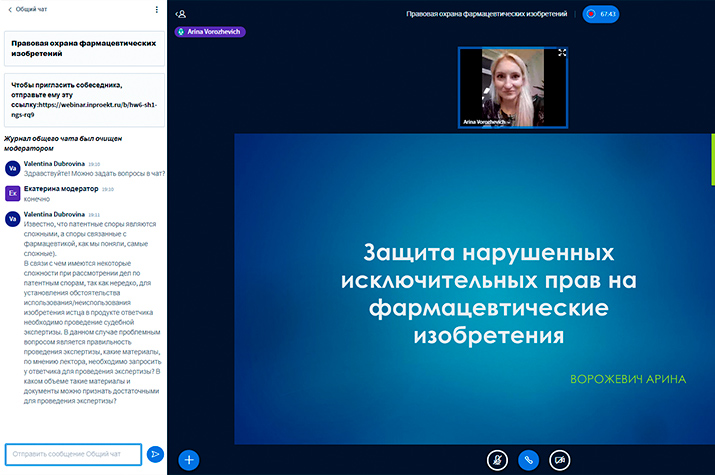Click the Arina Vorozhevich talking indicator
The image size is (715, 475).
pos(210,32)
